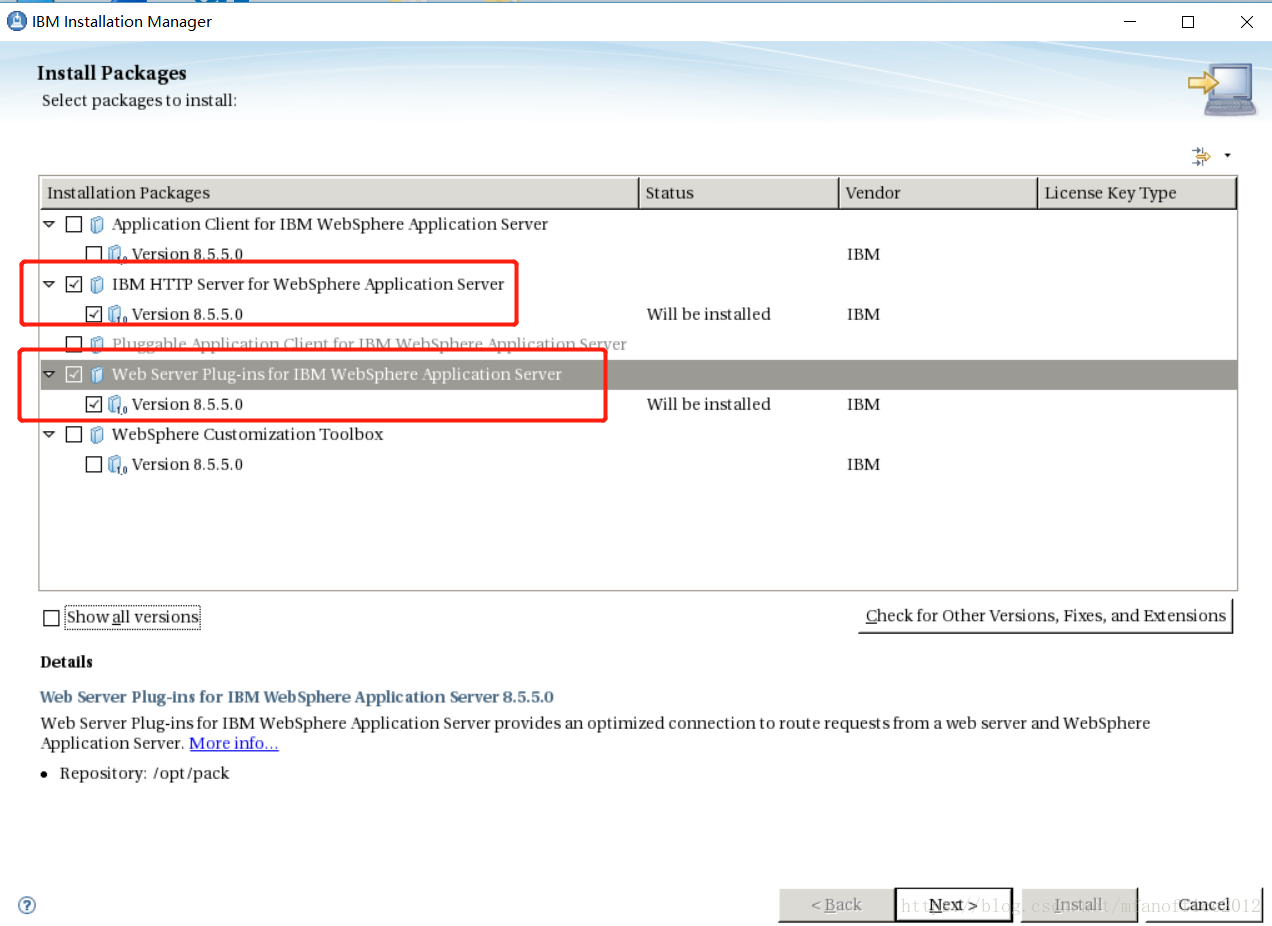This screenshot has width=1272, height=926.
Task: Select Application Client for IBM WebSphere row
Action: pyautogui.click(x=330, y=224)
